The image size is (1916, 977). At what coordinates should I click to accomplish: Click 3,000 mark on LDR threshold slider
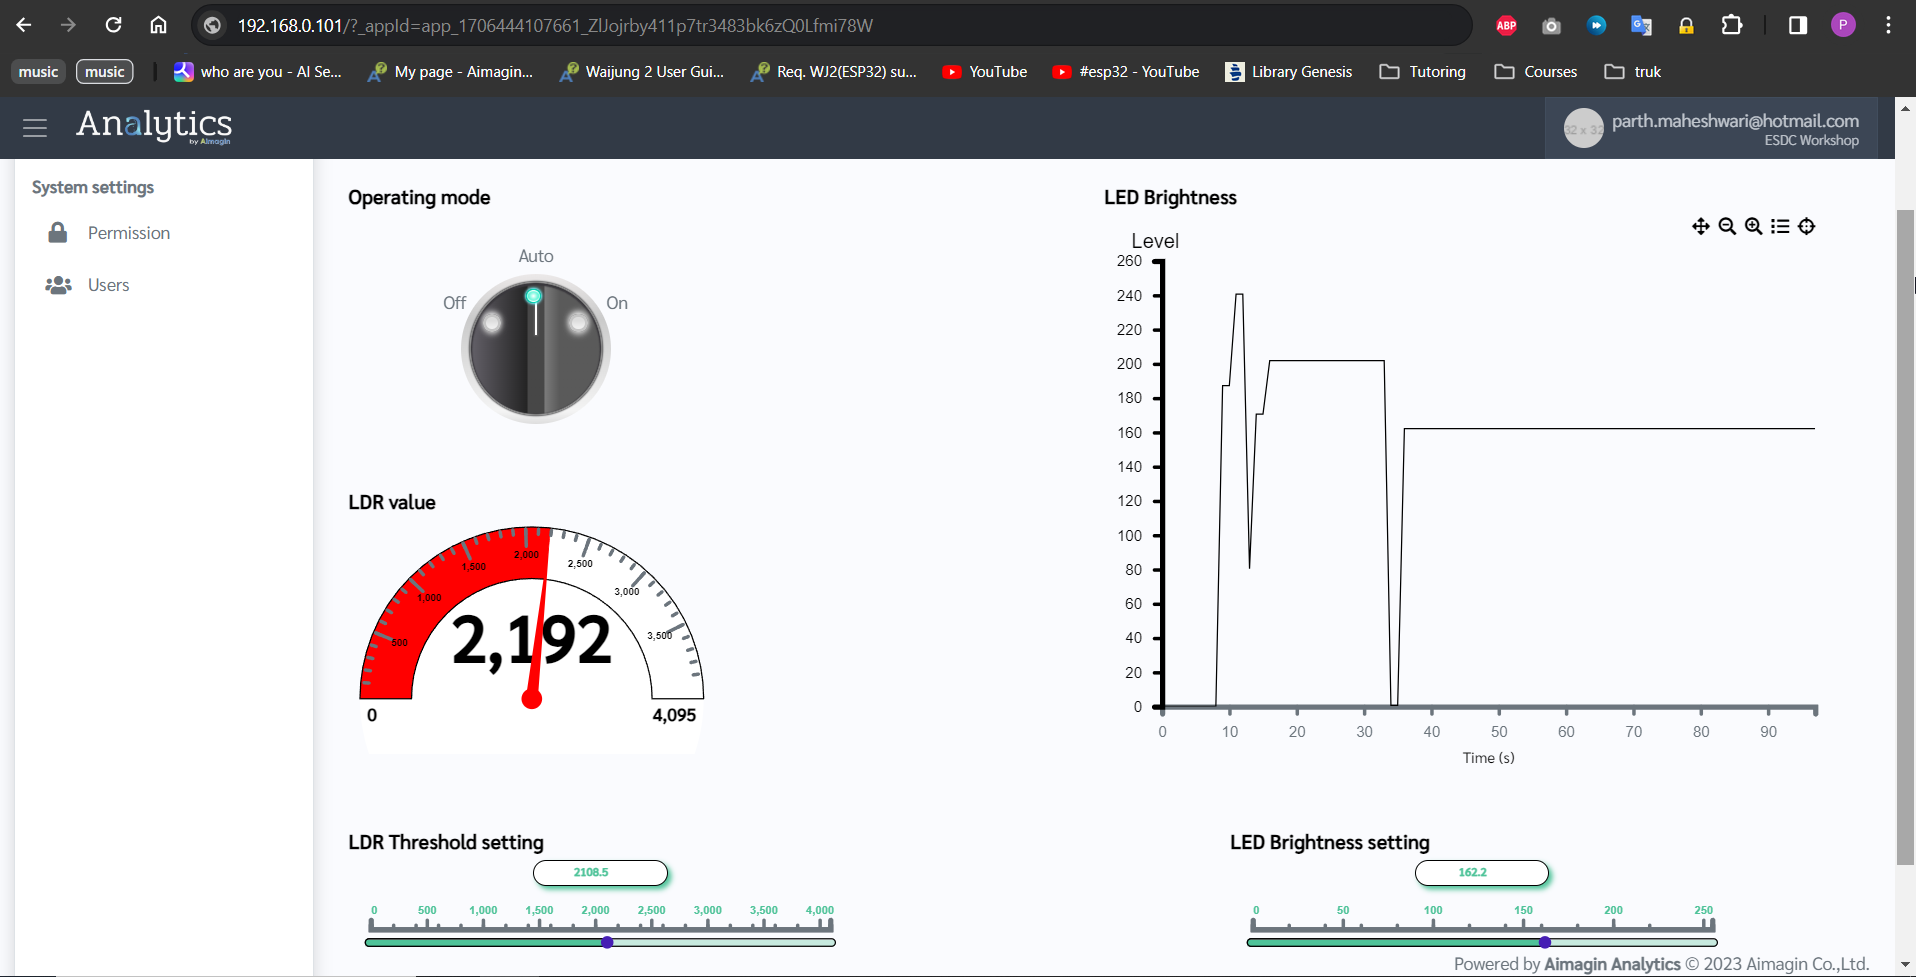[708, 911]
